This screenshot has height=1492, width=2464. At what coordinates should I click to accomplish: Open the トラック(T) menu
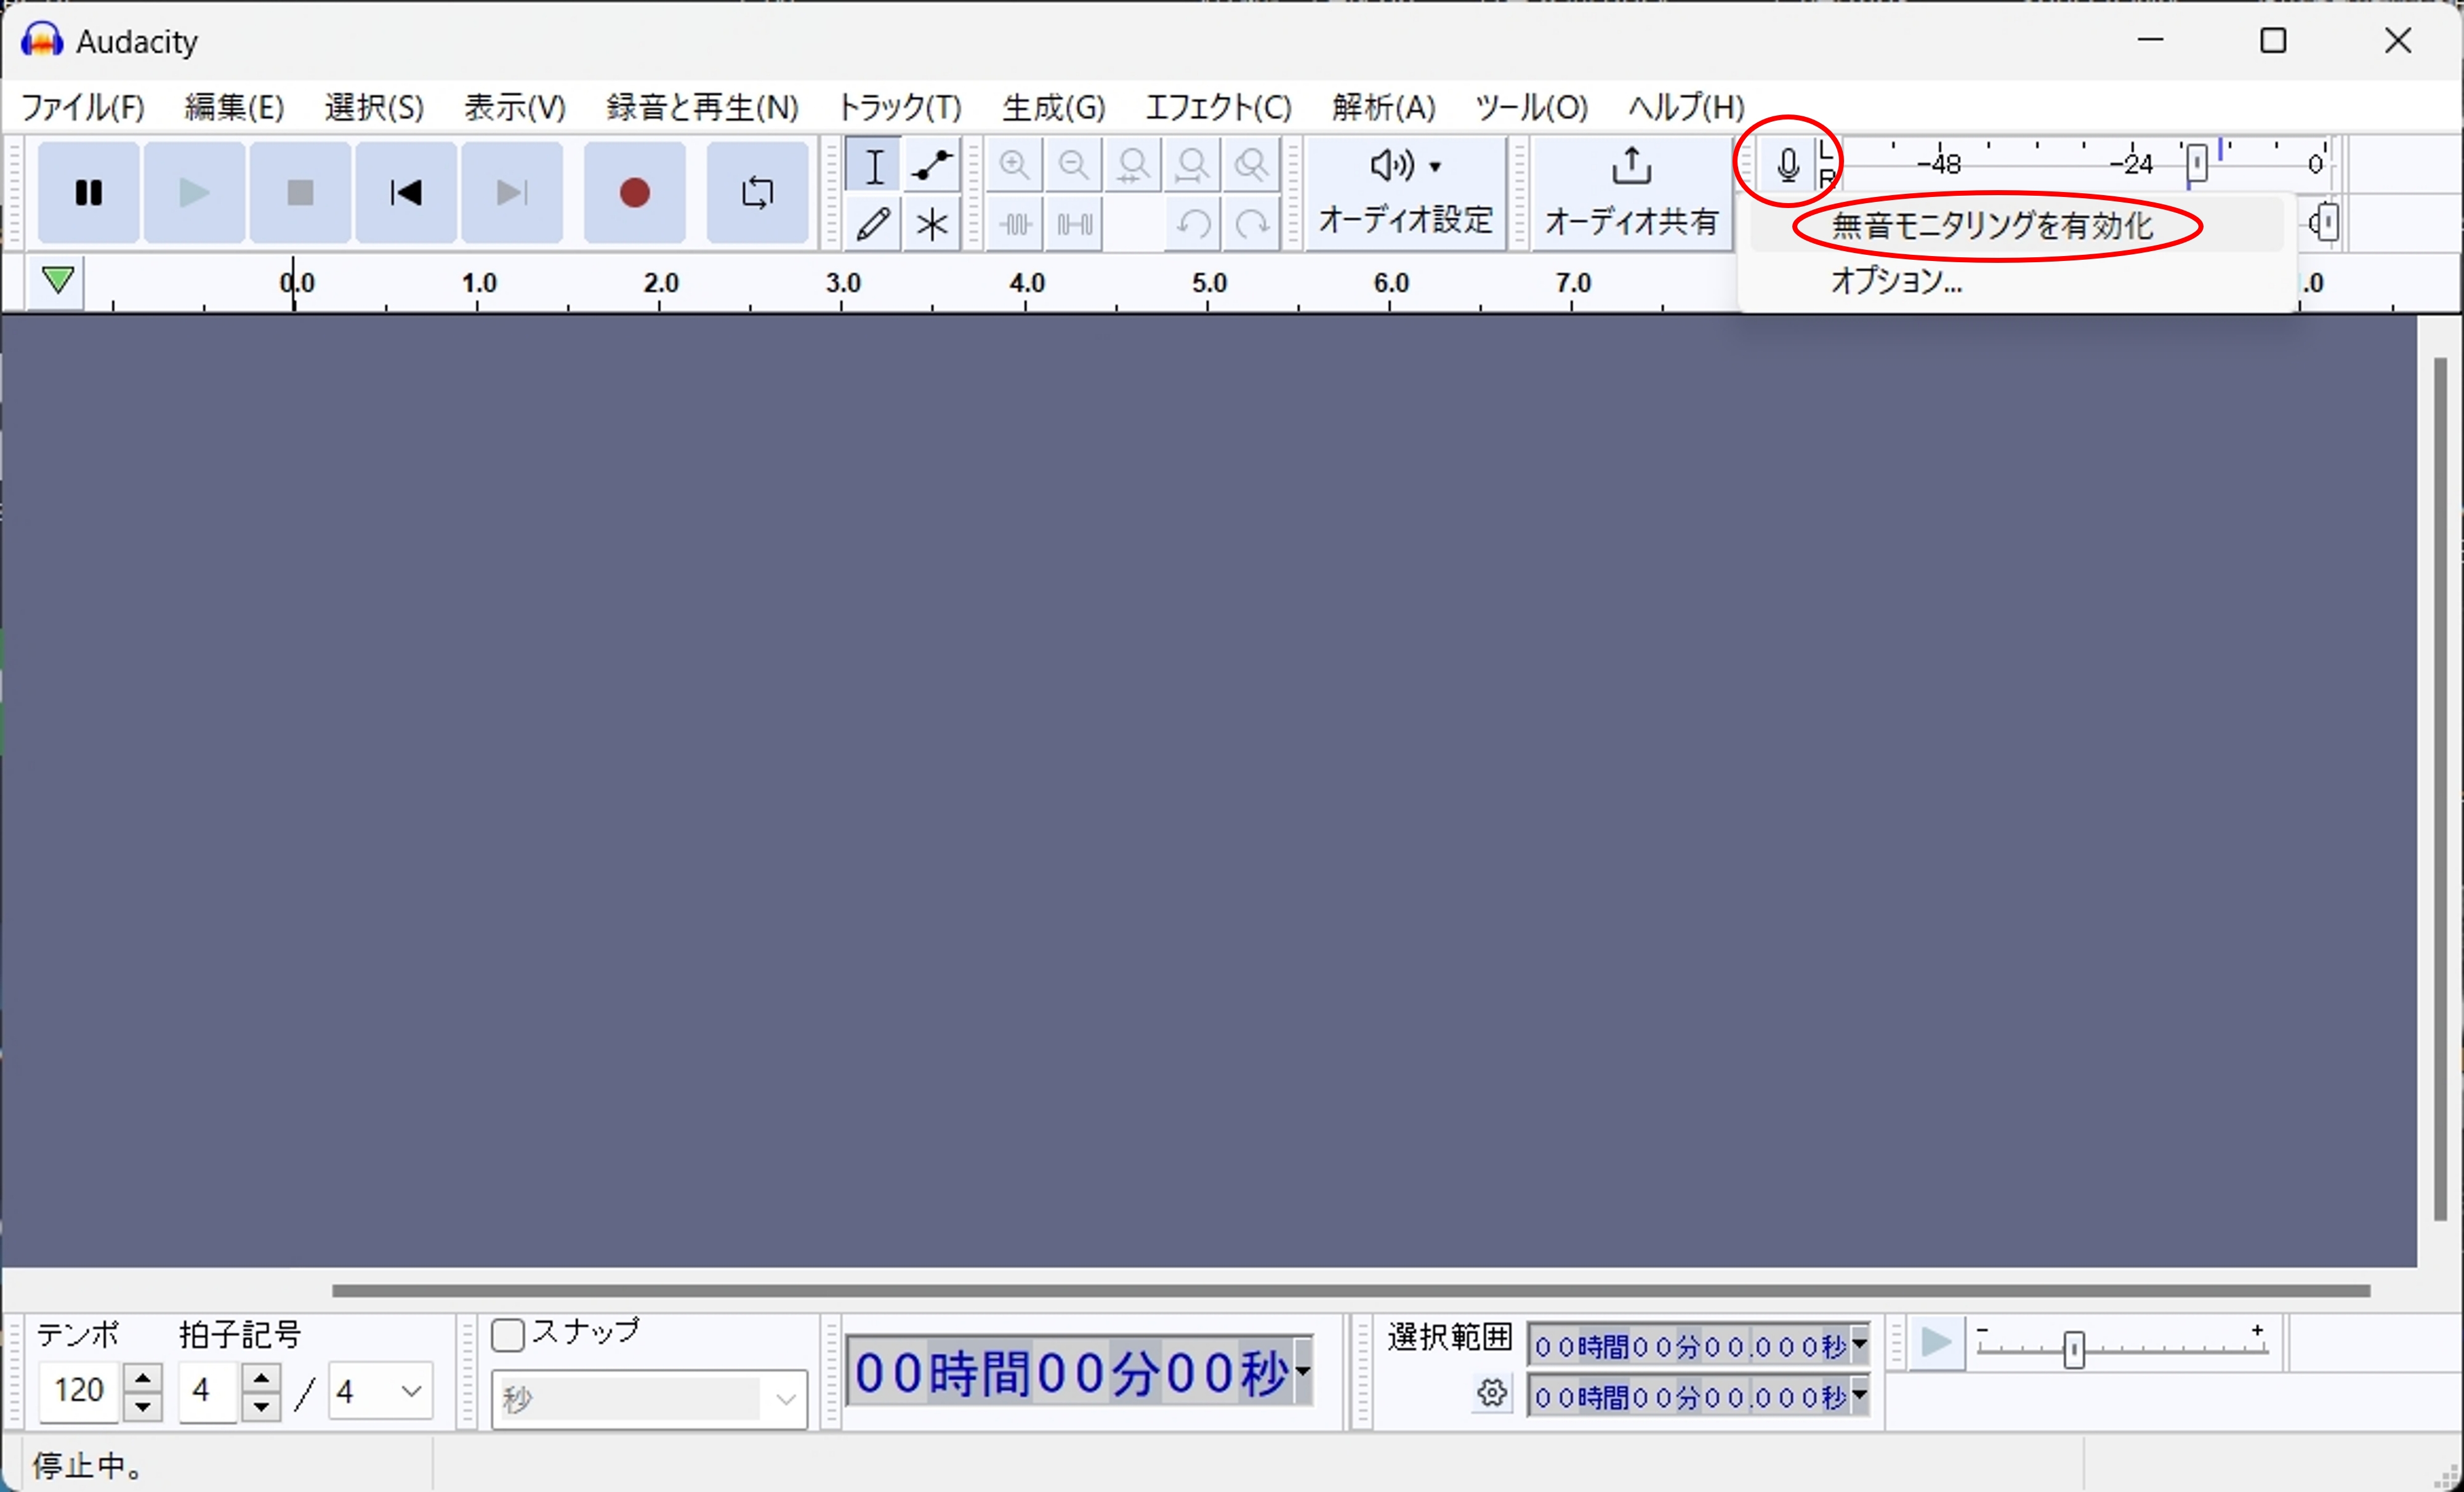(900, 107)
